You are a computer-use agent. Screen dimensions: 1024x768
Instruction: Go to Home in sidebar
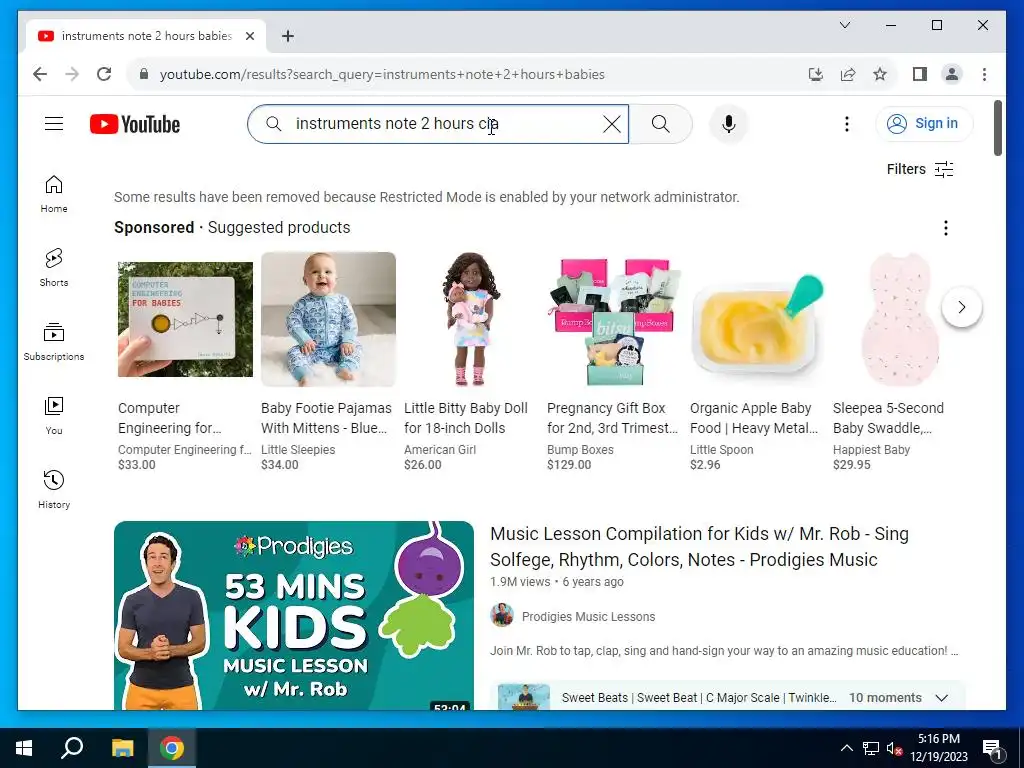(54, 194)
